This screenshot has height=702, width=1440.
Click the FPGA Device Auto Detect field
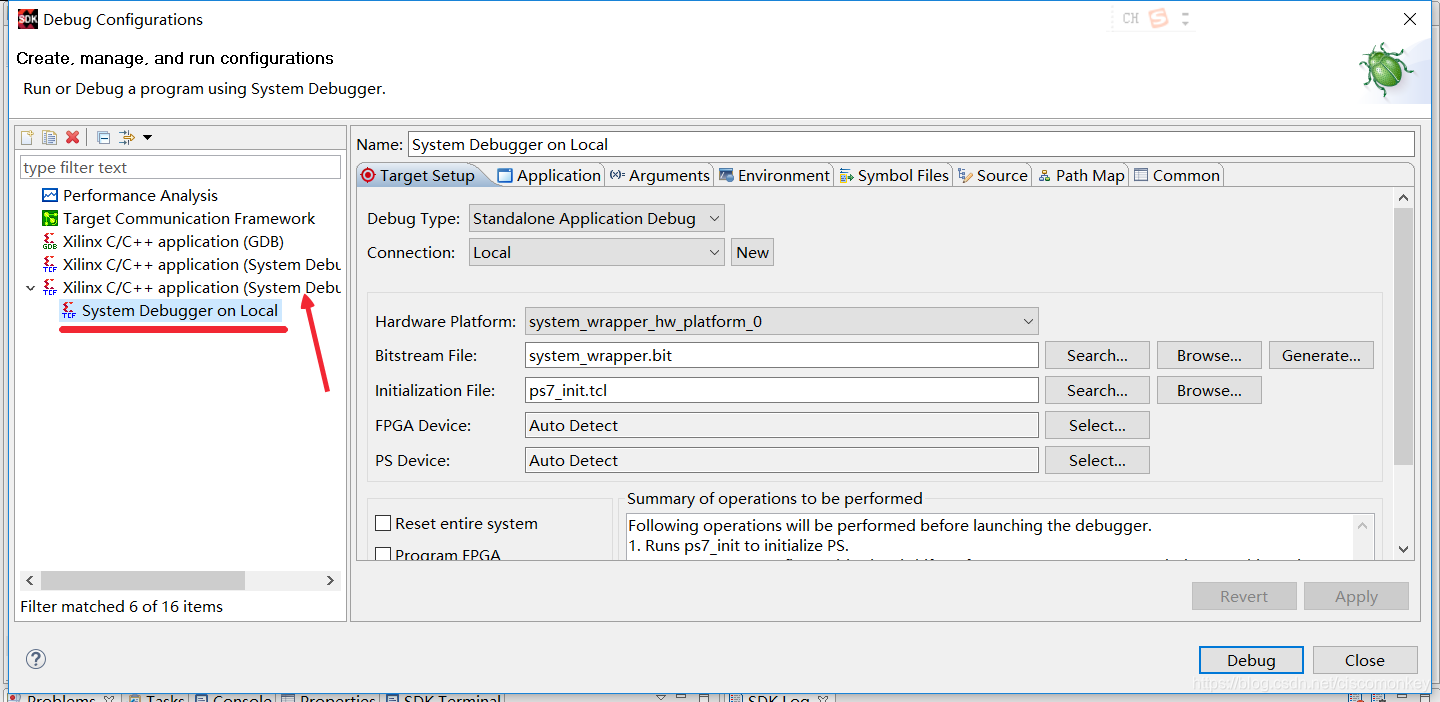pos(782,425)
